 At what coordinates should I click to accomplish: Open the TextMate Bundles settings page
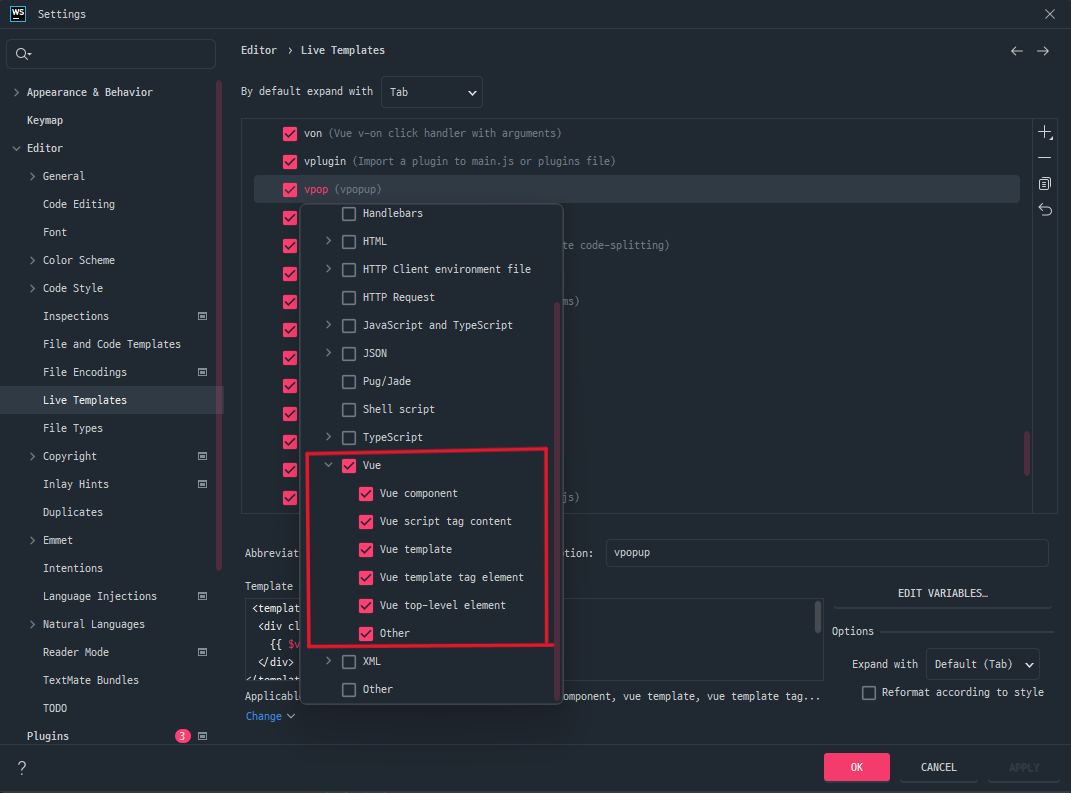(90, 680)
